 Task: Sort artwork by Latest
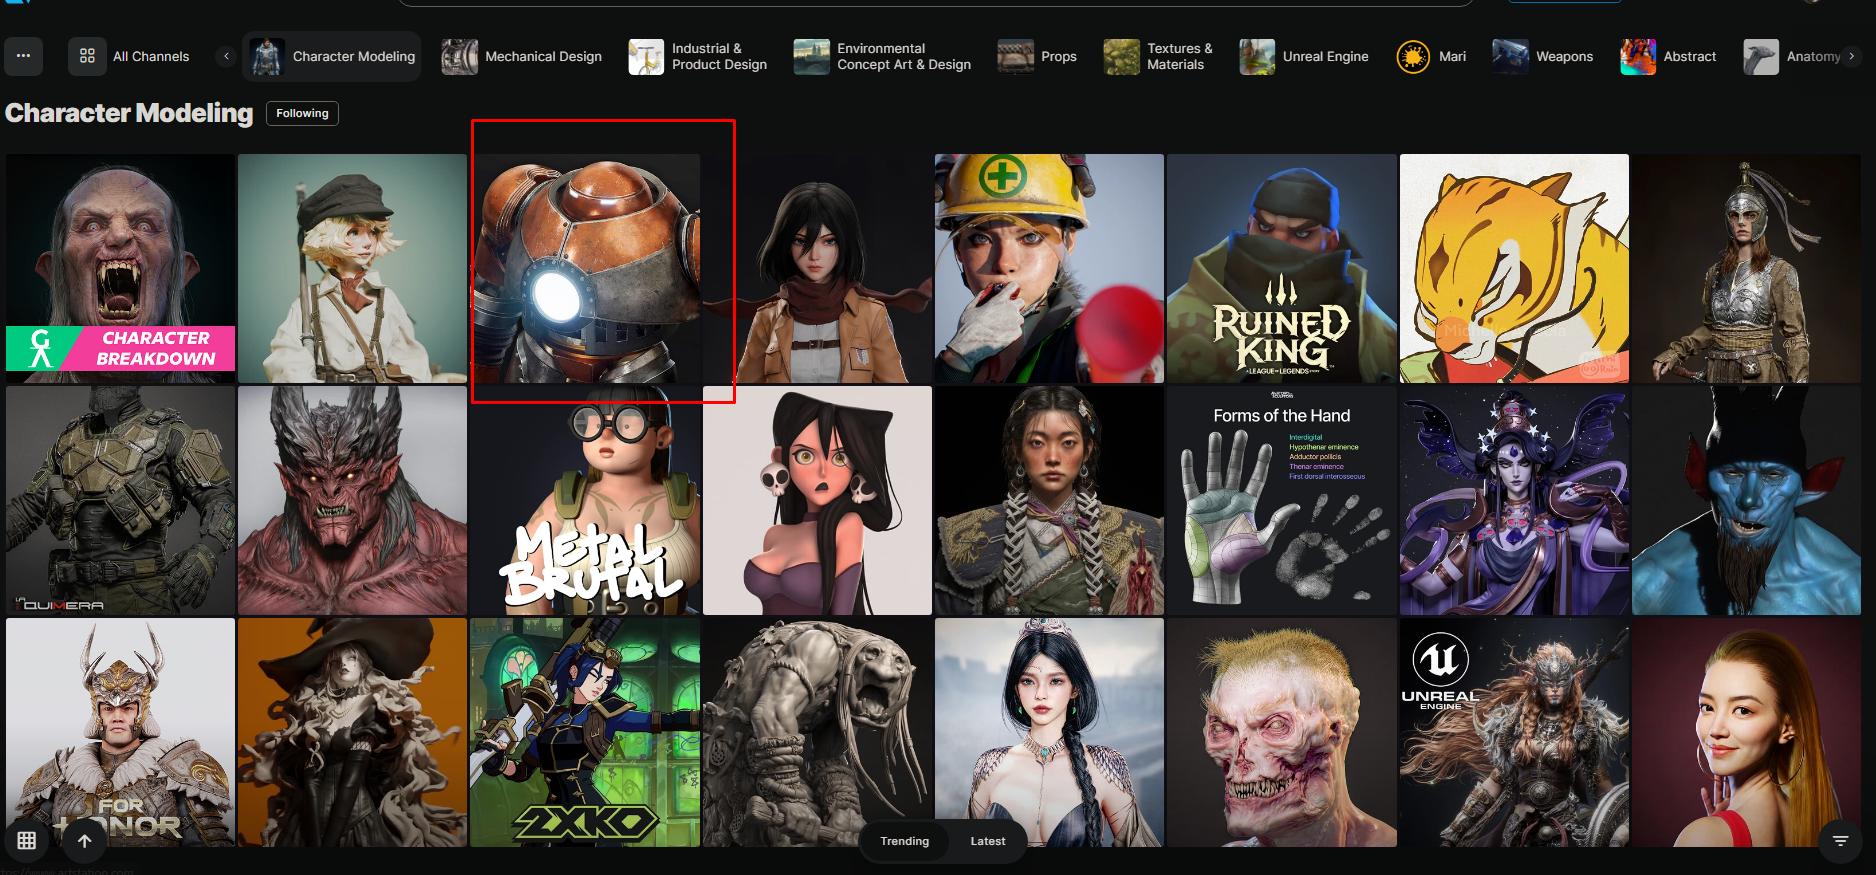[988, 841]
